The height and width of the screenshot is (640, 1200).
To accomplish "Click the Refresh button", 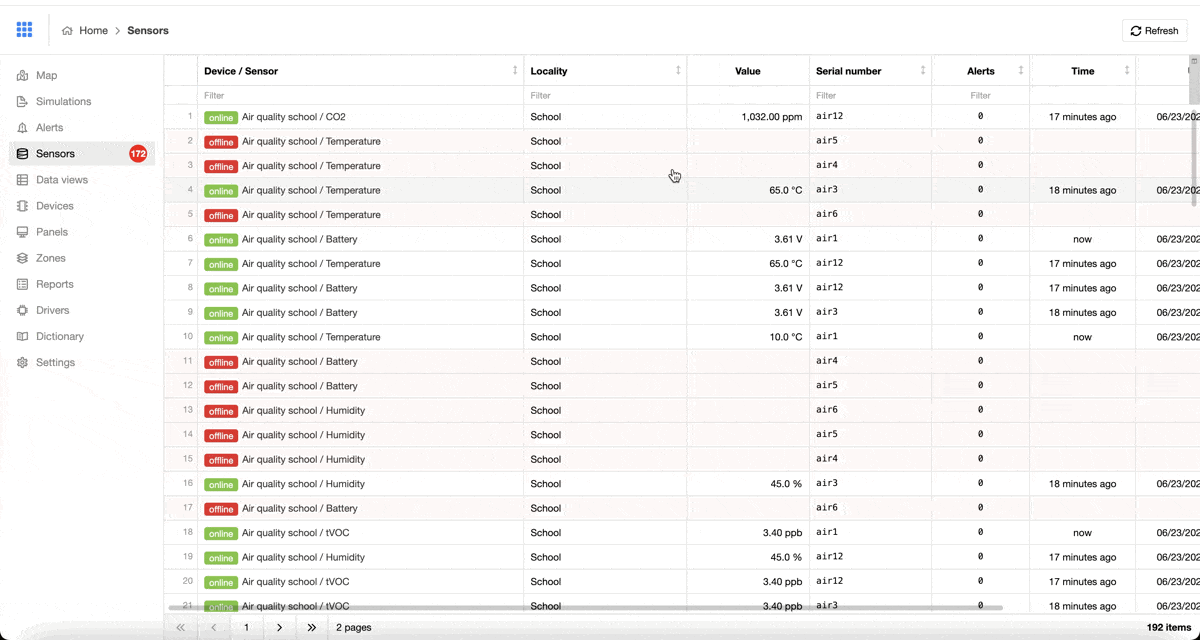I will [x=1154, y=31].
